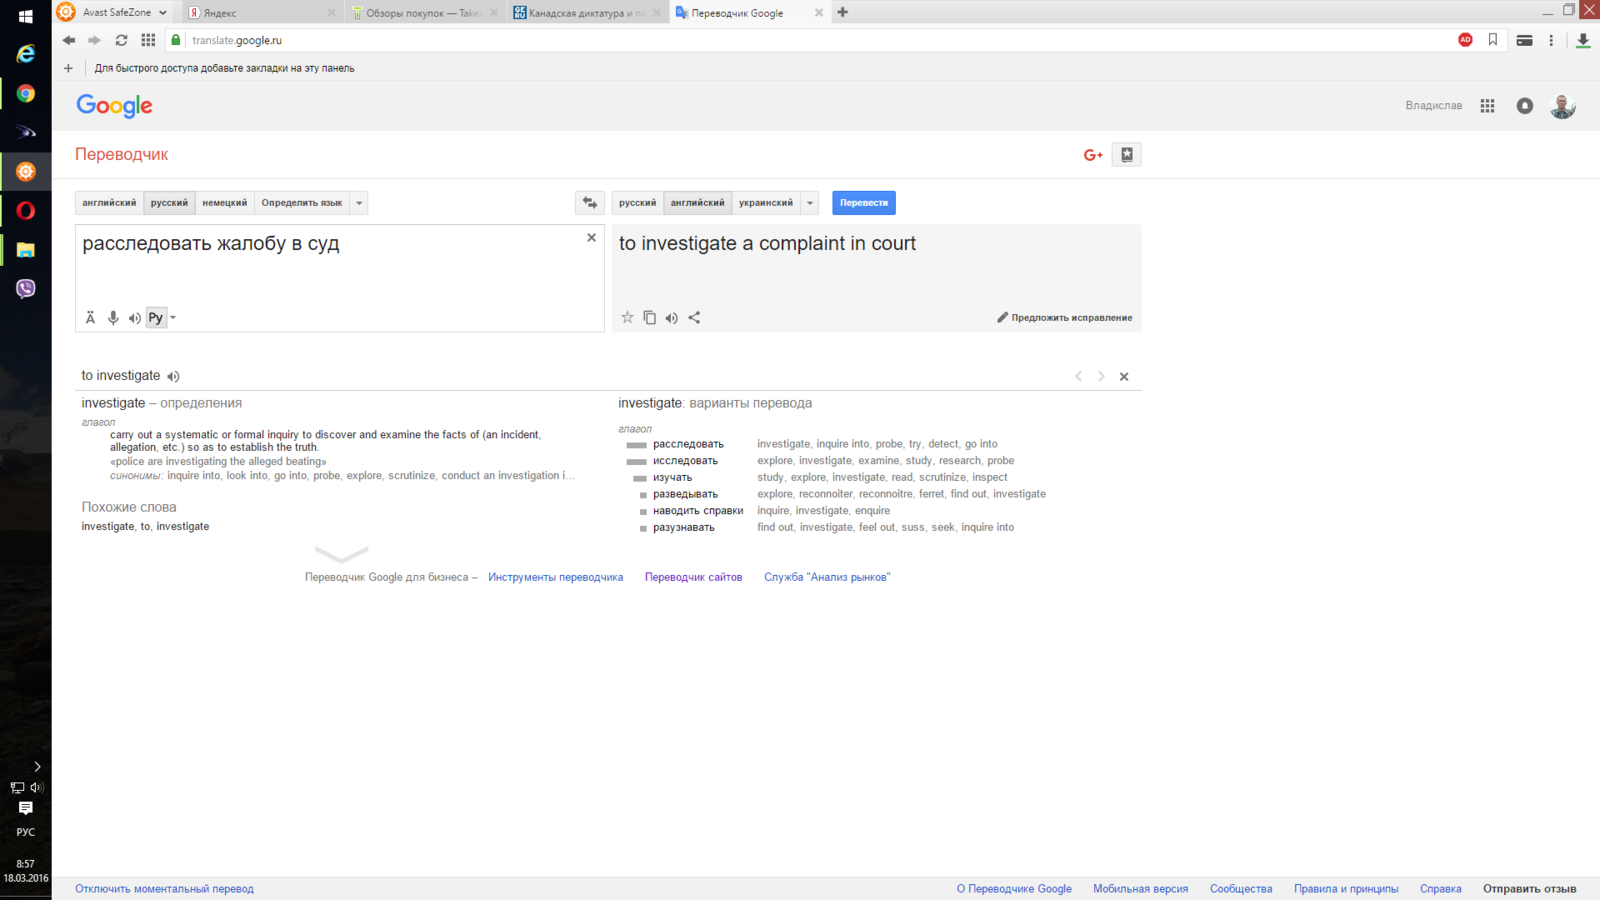1600x900 pixels.
Task: Switch to the Обзоры покупок tab
Action: click(x=424, y=13)
